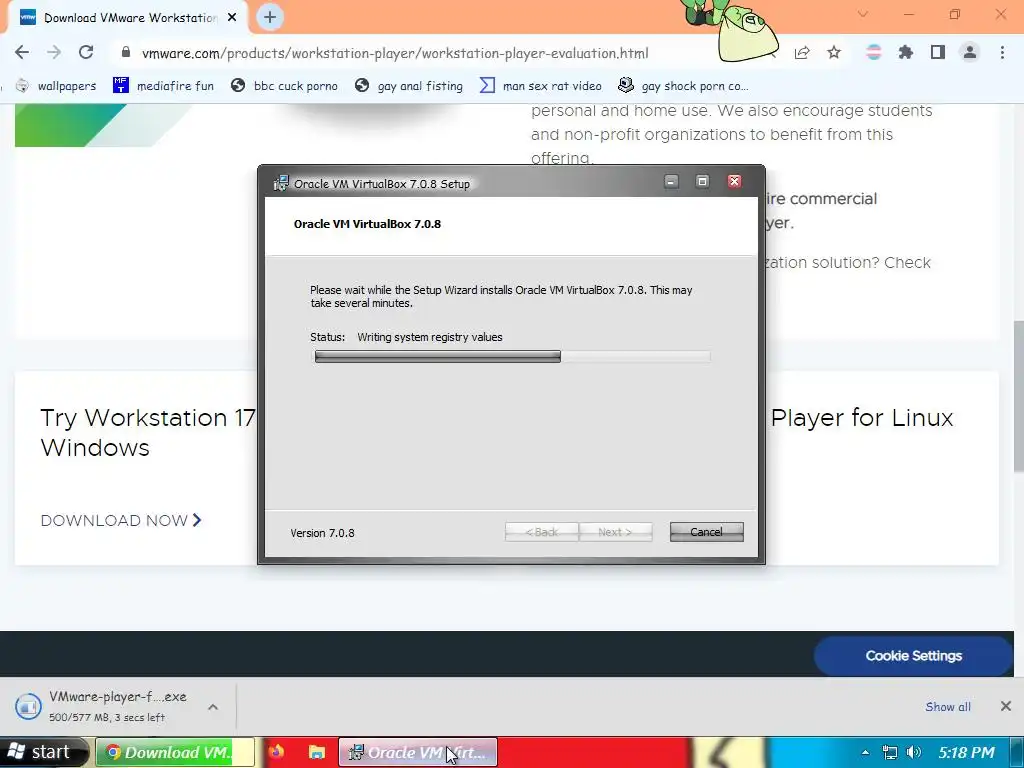The image size is (1024, 768).
Task: Cancel the VirtualBox setup
Action: coord(706,532)
